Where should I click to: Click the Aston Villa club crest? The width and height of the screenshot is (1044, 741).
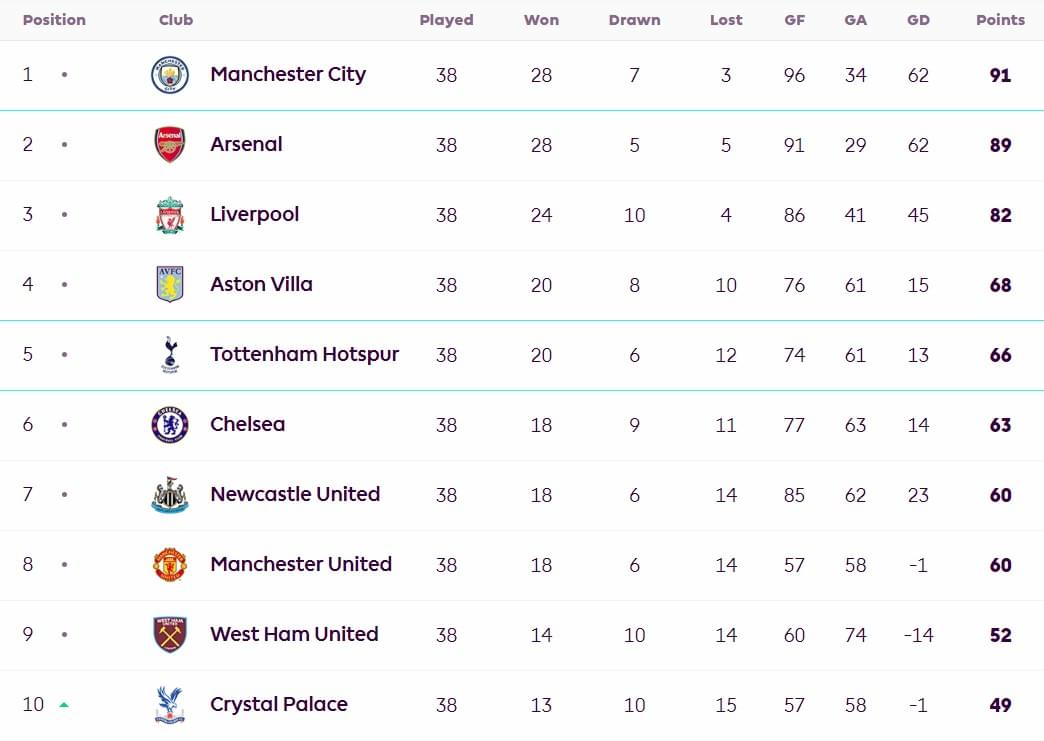tap(170, 284)
